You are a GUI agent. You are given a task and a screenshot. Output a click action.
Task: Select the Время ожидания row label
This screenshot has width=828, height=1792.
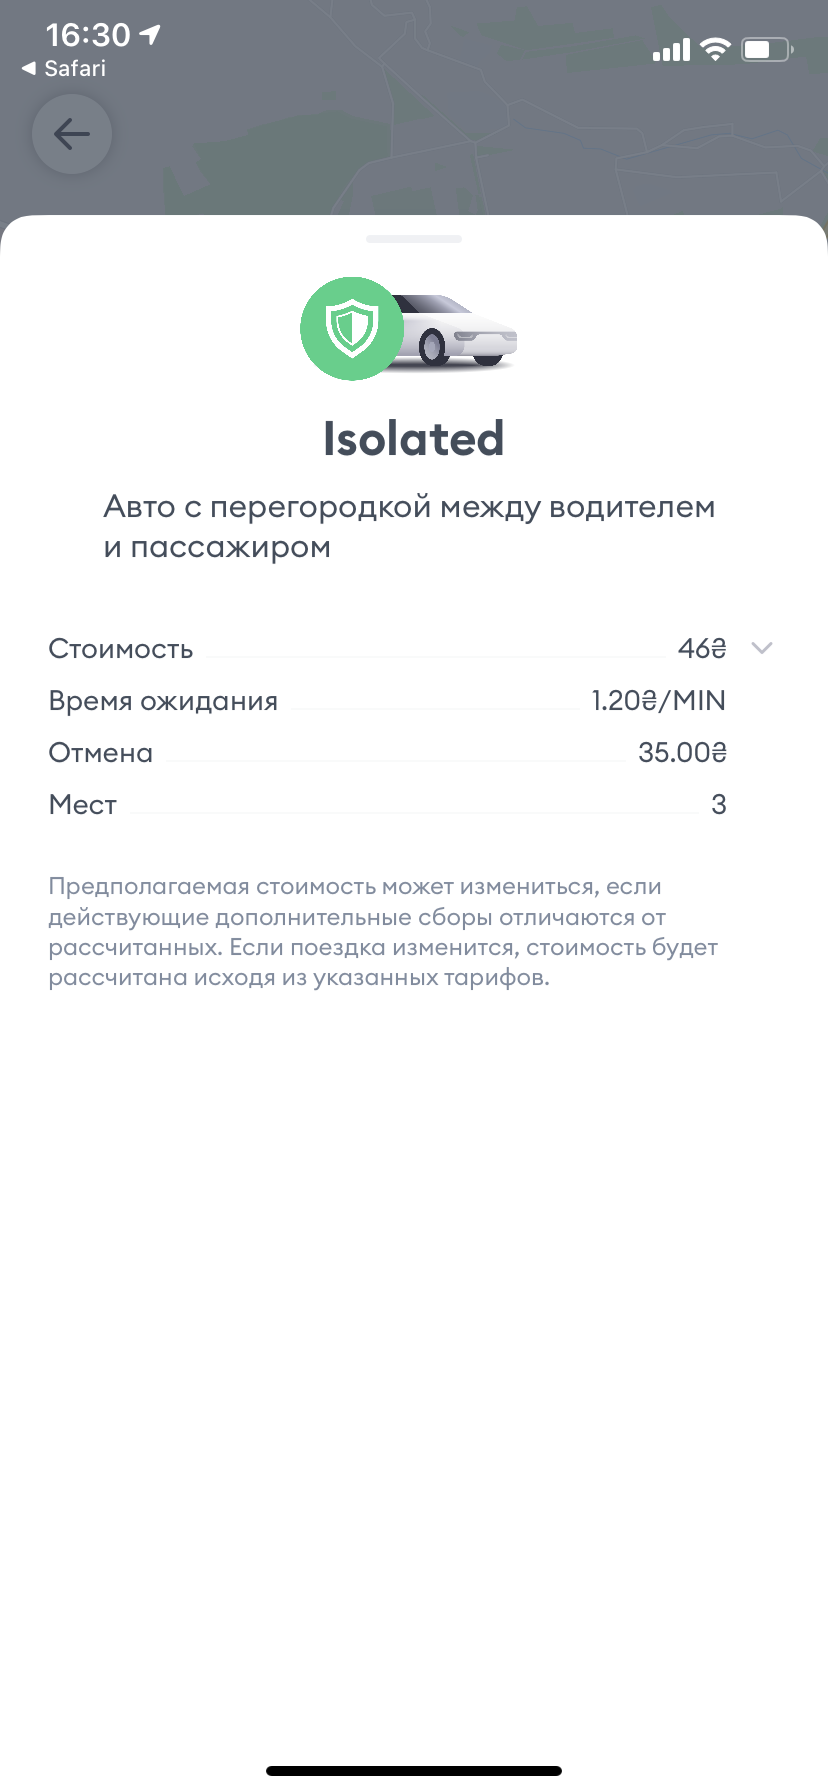pos(163,701)
